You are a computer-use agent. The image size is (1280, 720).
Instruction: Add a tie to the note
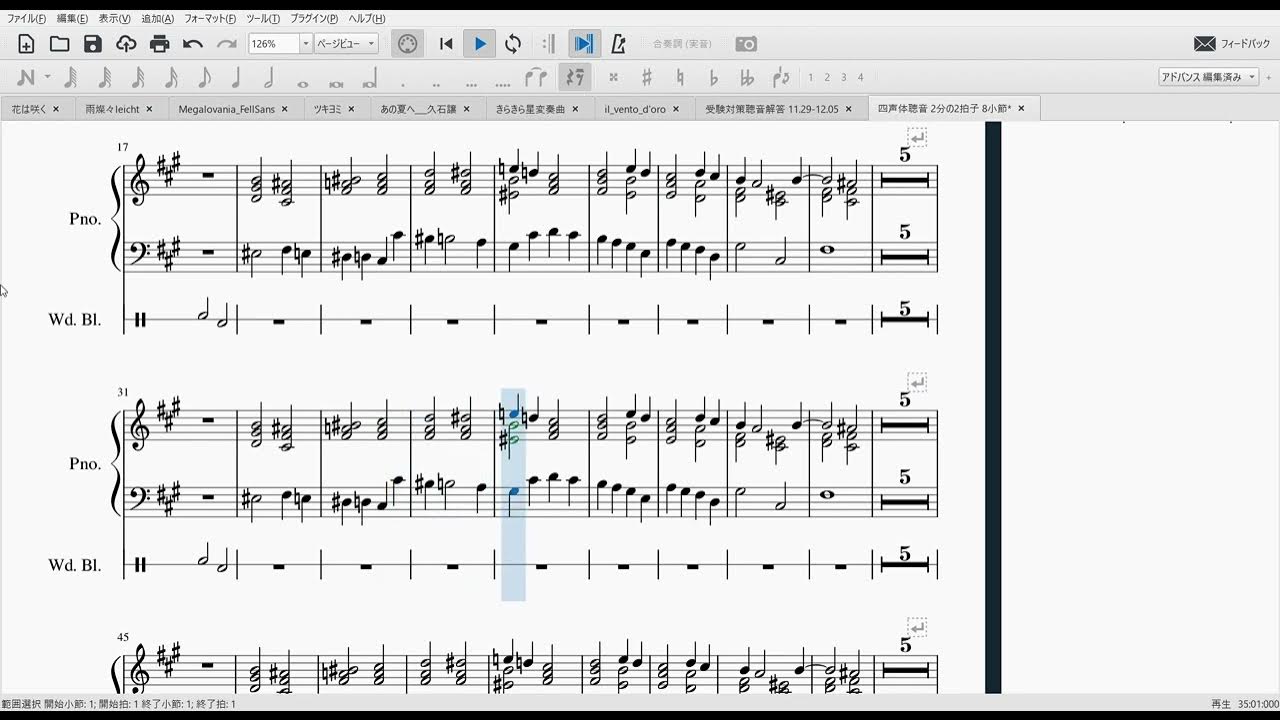[x=537, y=77]
